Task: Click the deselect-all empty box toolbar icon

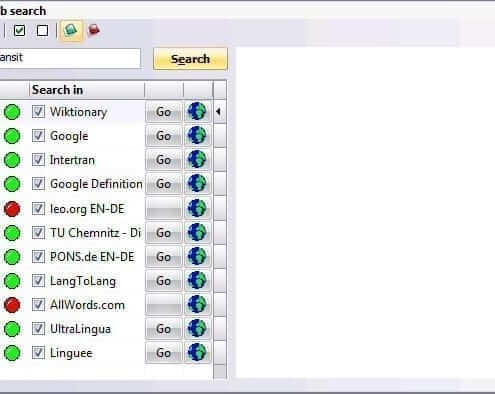Action: 42,31
